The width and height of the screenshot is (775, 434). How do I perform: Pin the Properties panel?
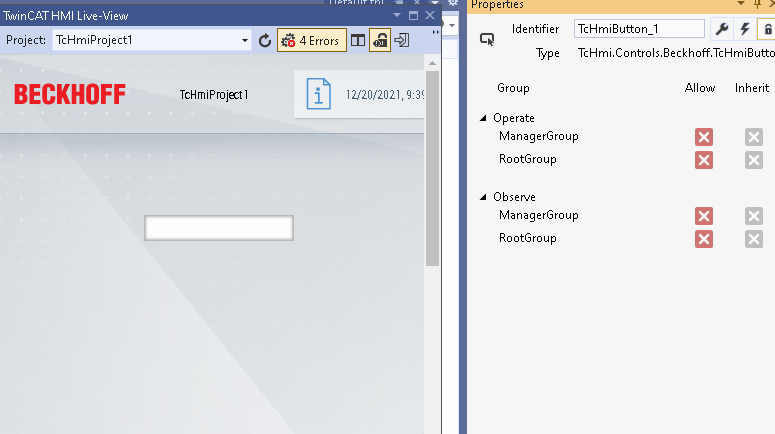(757, 4)
